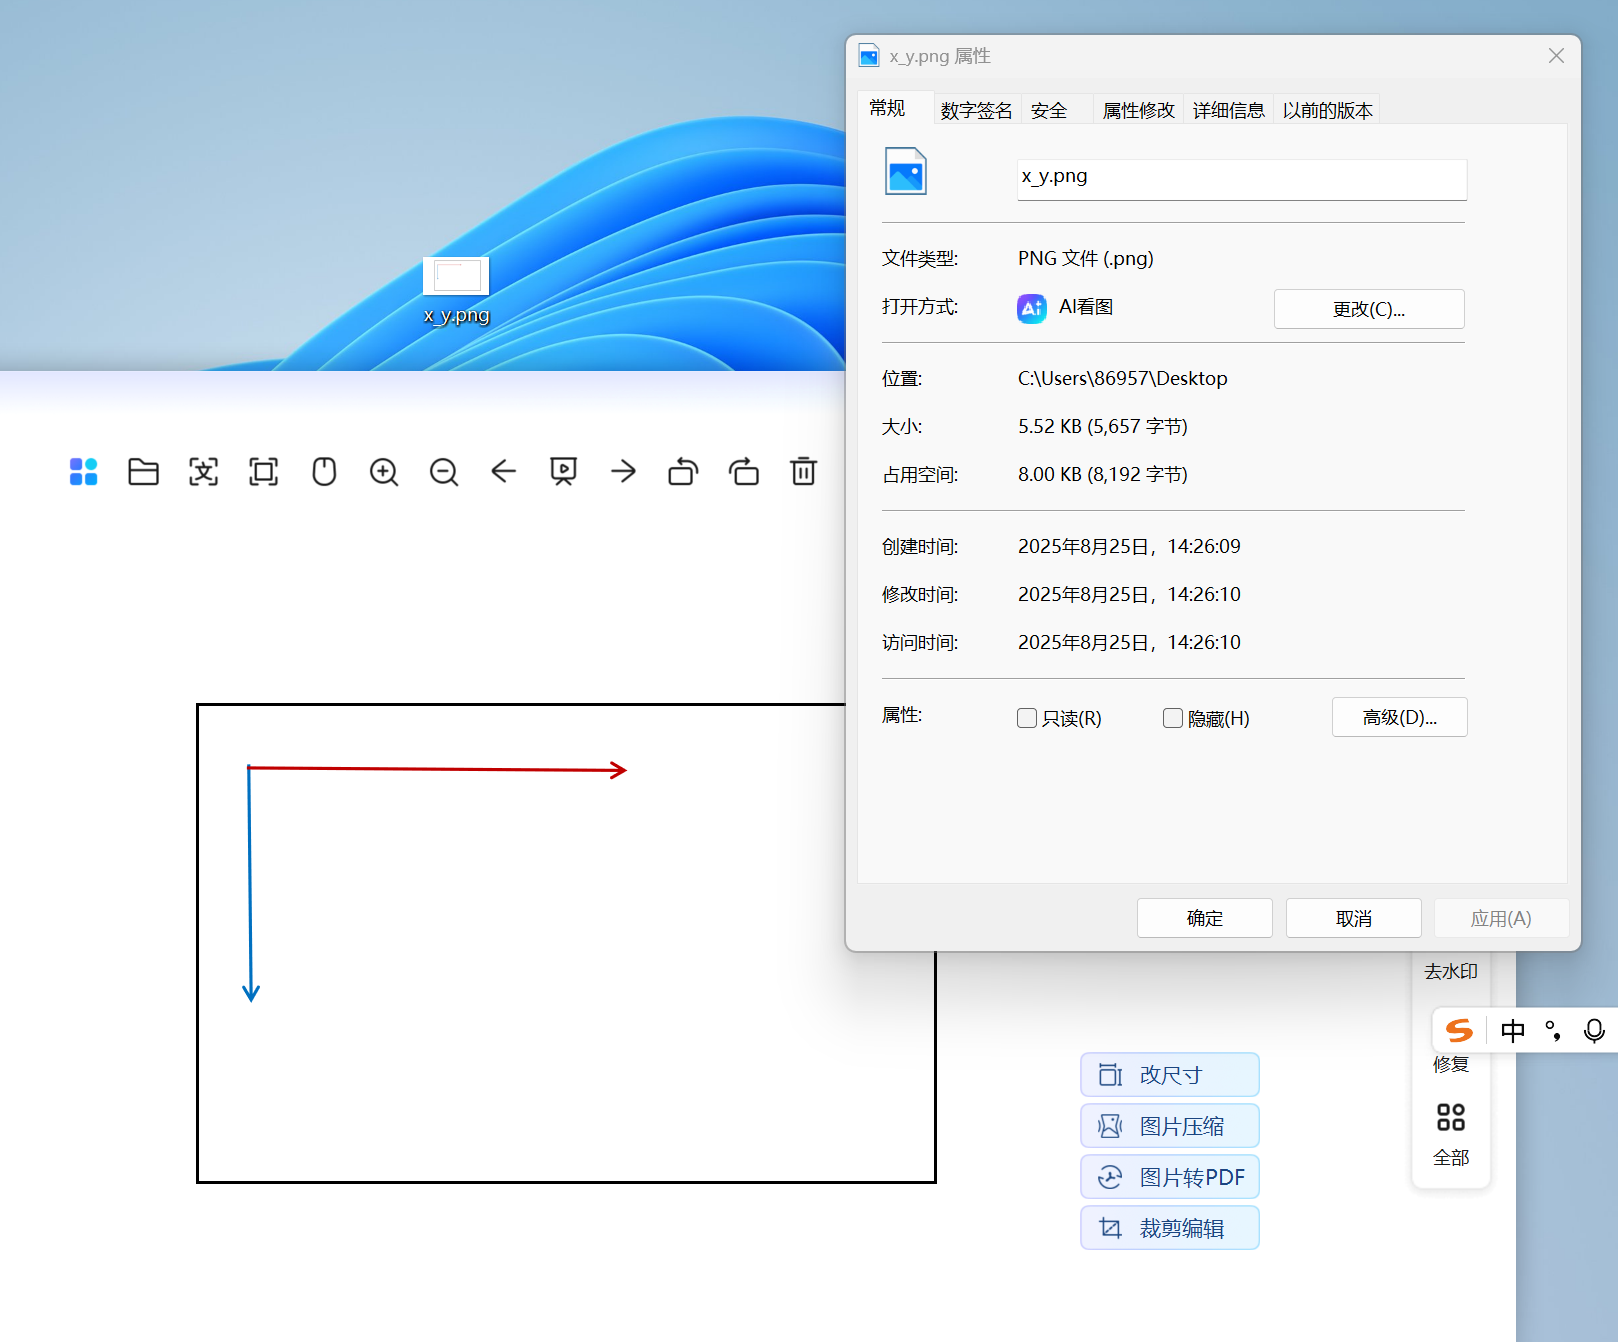This screenshot has width=1618, height=1342.
Task: Click 取消 button
Action: tap(1354, 918)
